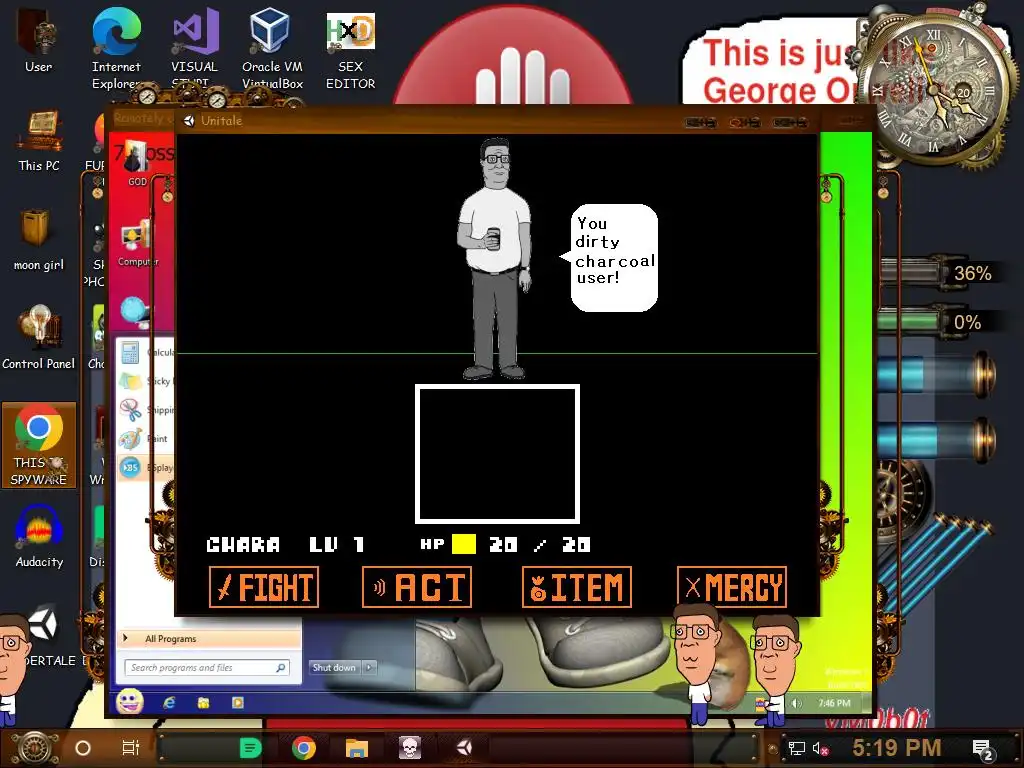Choose the ACT button
This screenshot has width=1024, height=768.
click(417, 587)
